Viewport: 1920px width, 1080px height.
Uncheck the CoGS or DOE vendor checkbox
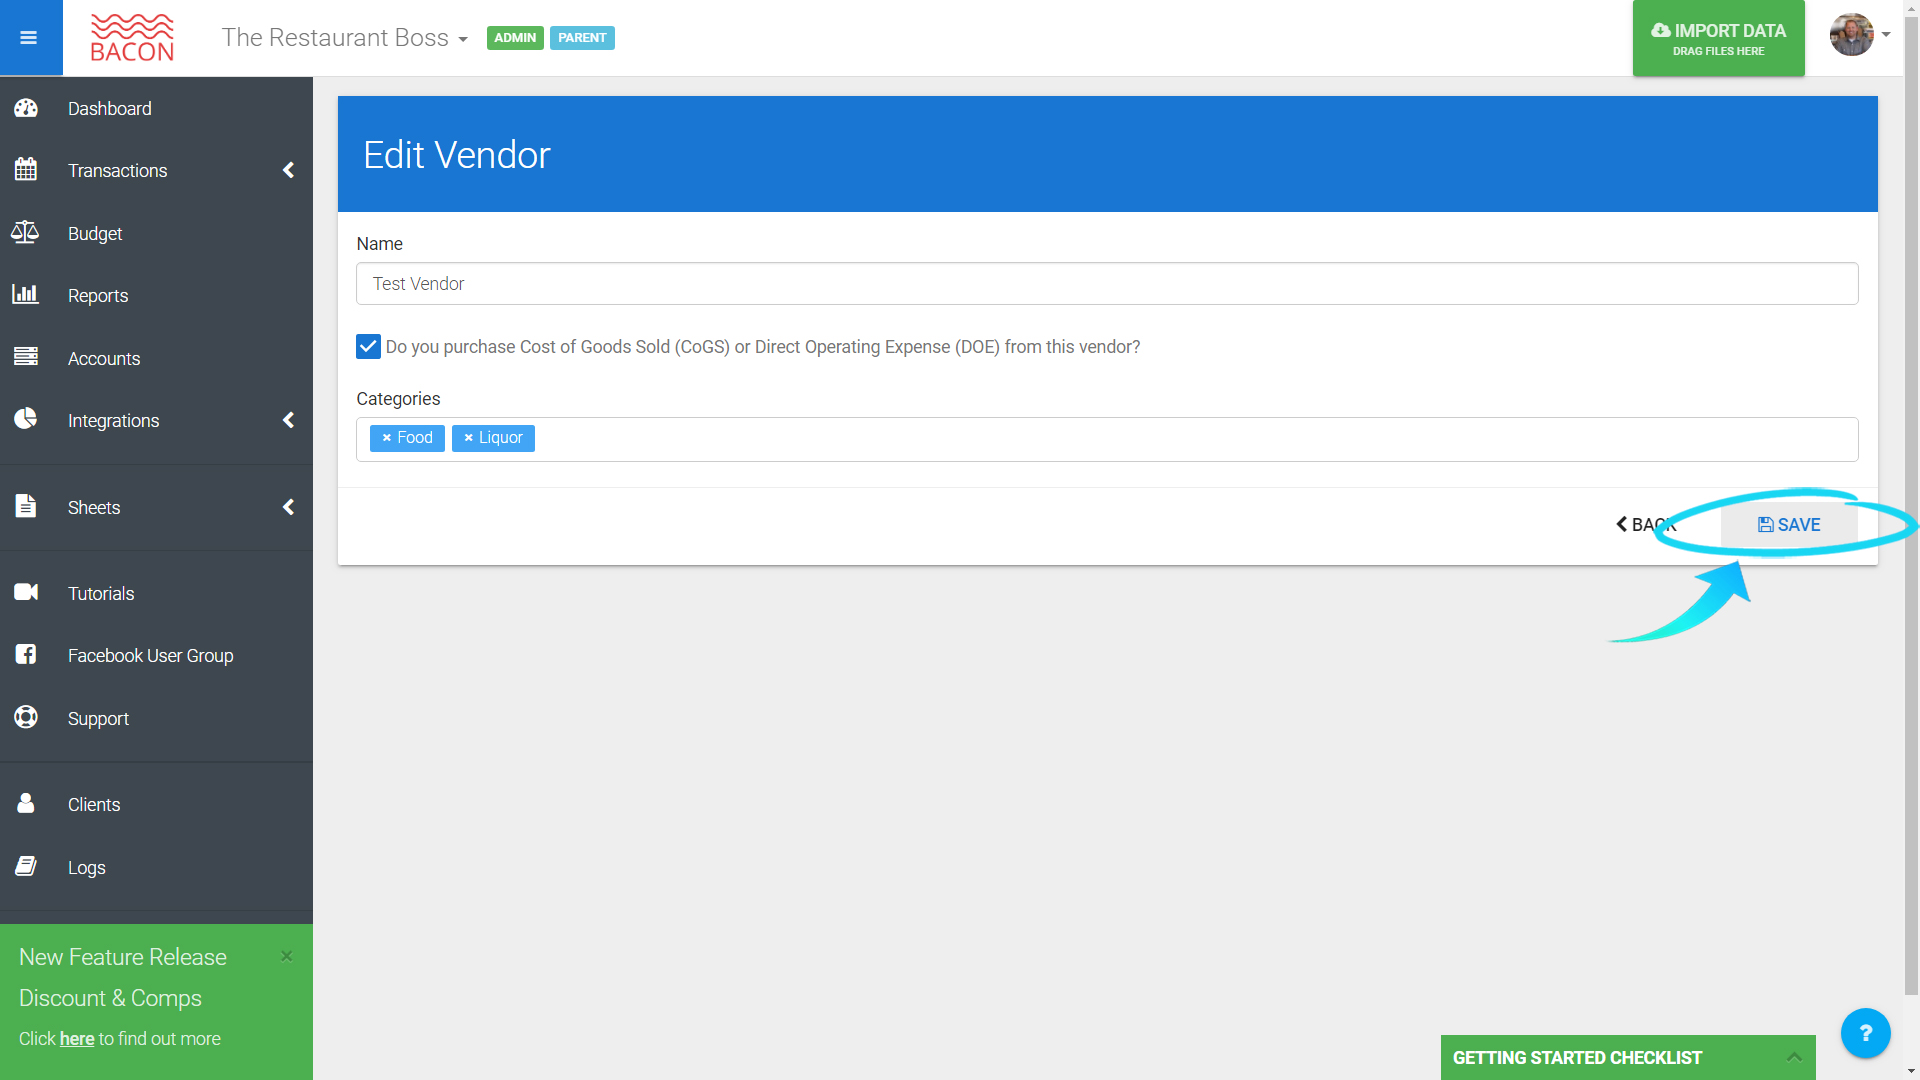click(368, 347)
